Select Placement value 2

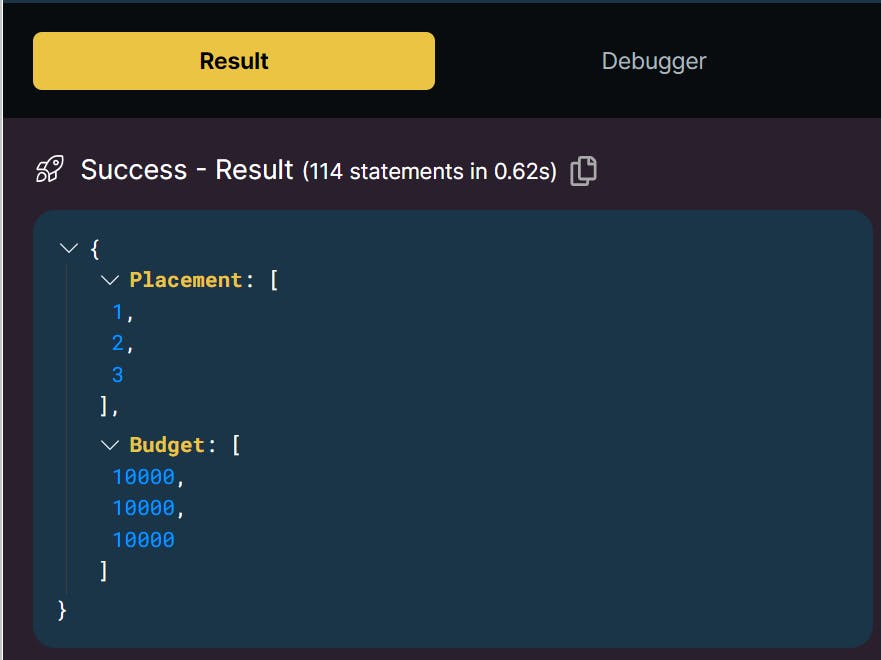117,345
